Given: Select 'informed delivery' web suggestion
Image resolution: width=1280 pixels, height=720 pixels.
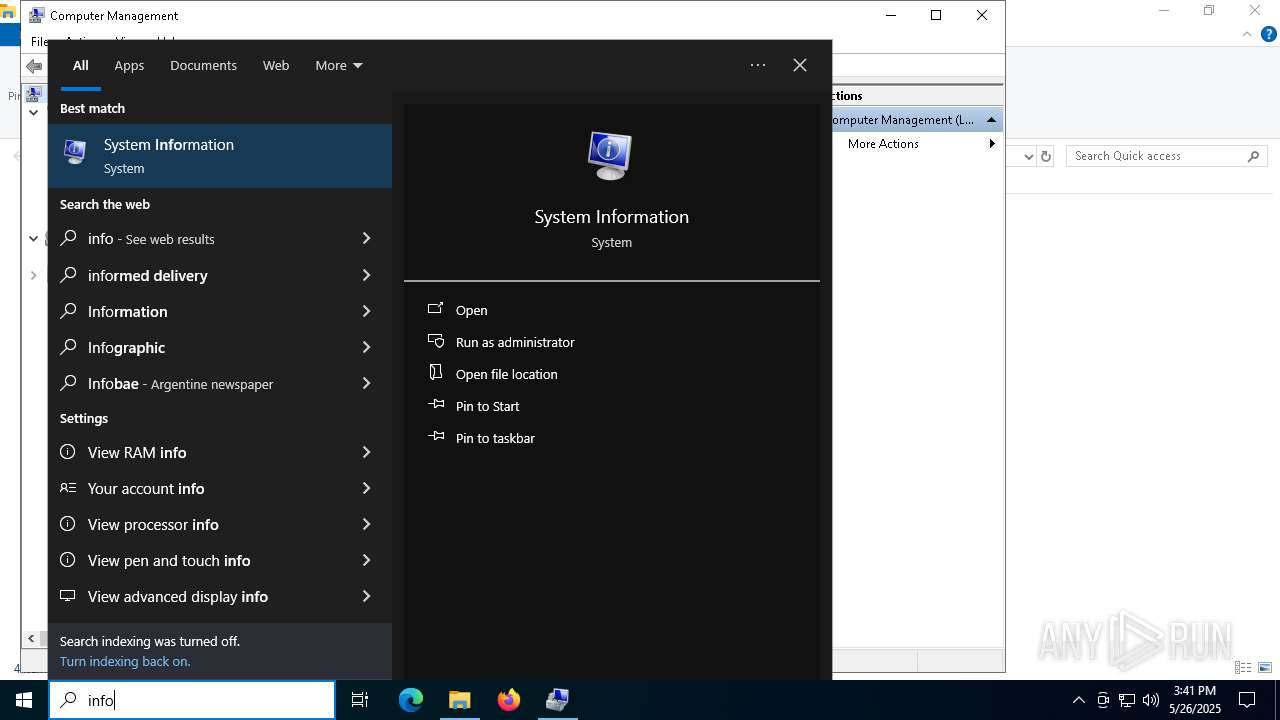Looking at the screenshot, I should pos(148,275).
